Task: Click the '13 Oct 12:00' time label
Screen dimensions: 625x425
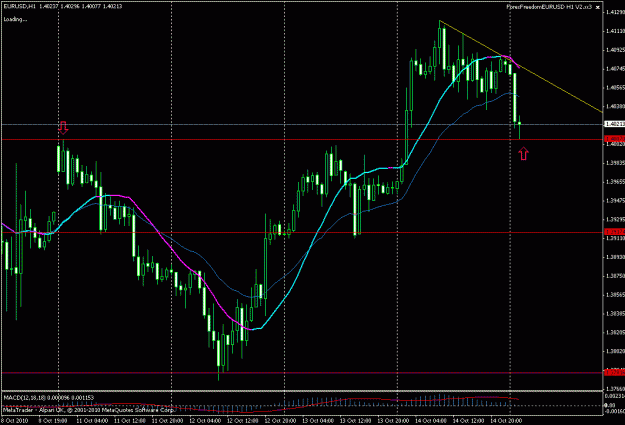Action: coord(355,421)
